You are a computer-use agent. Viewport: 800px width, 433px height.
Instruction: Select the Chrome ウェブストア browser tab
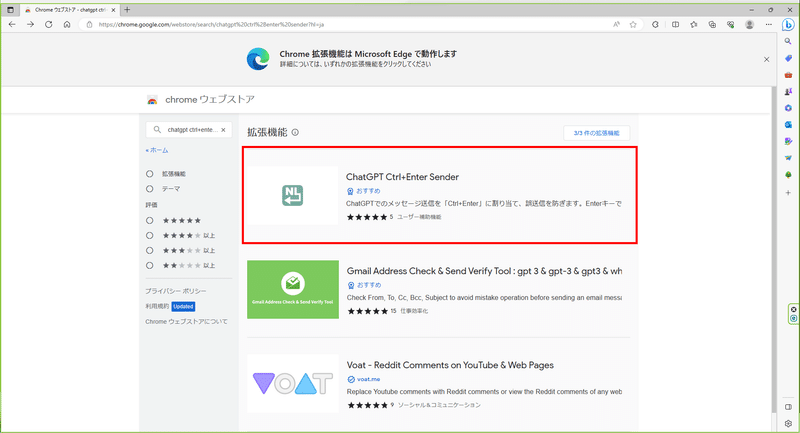pyautogui.click(x=70, y=10)
